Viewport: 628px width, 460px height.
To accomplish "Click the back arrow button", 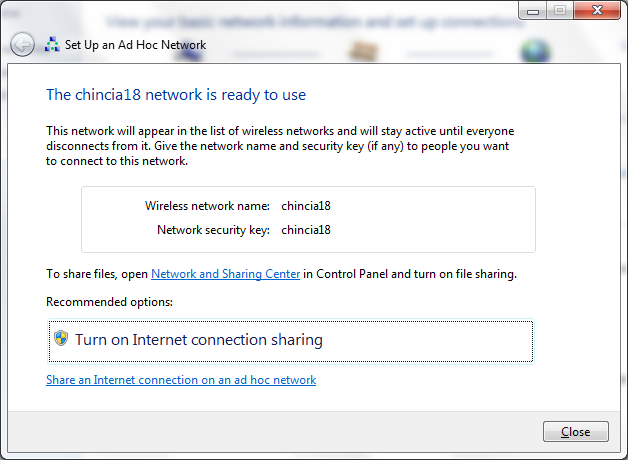I will [x=22, y=44].
